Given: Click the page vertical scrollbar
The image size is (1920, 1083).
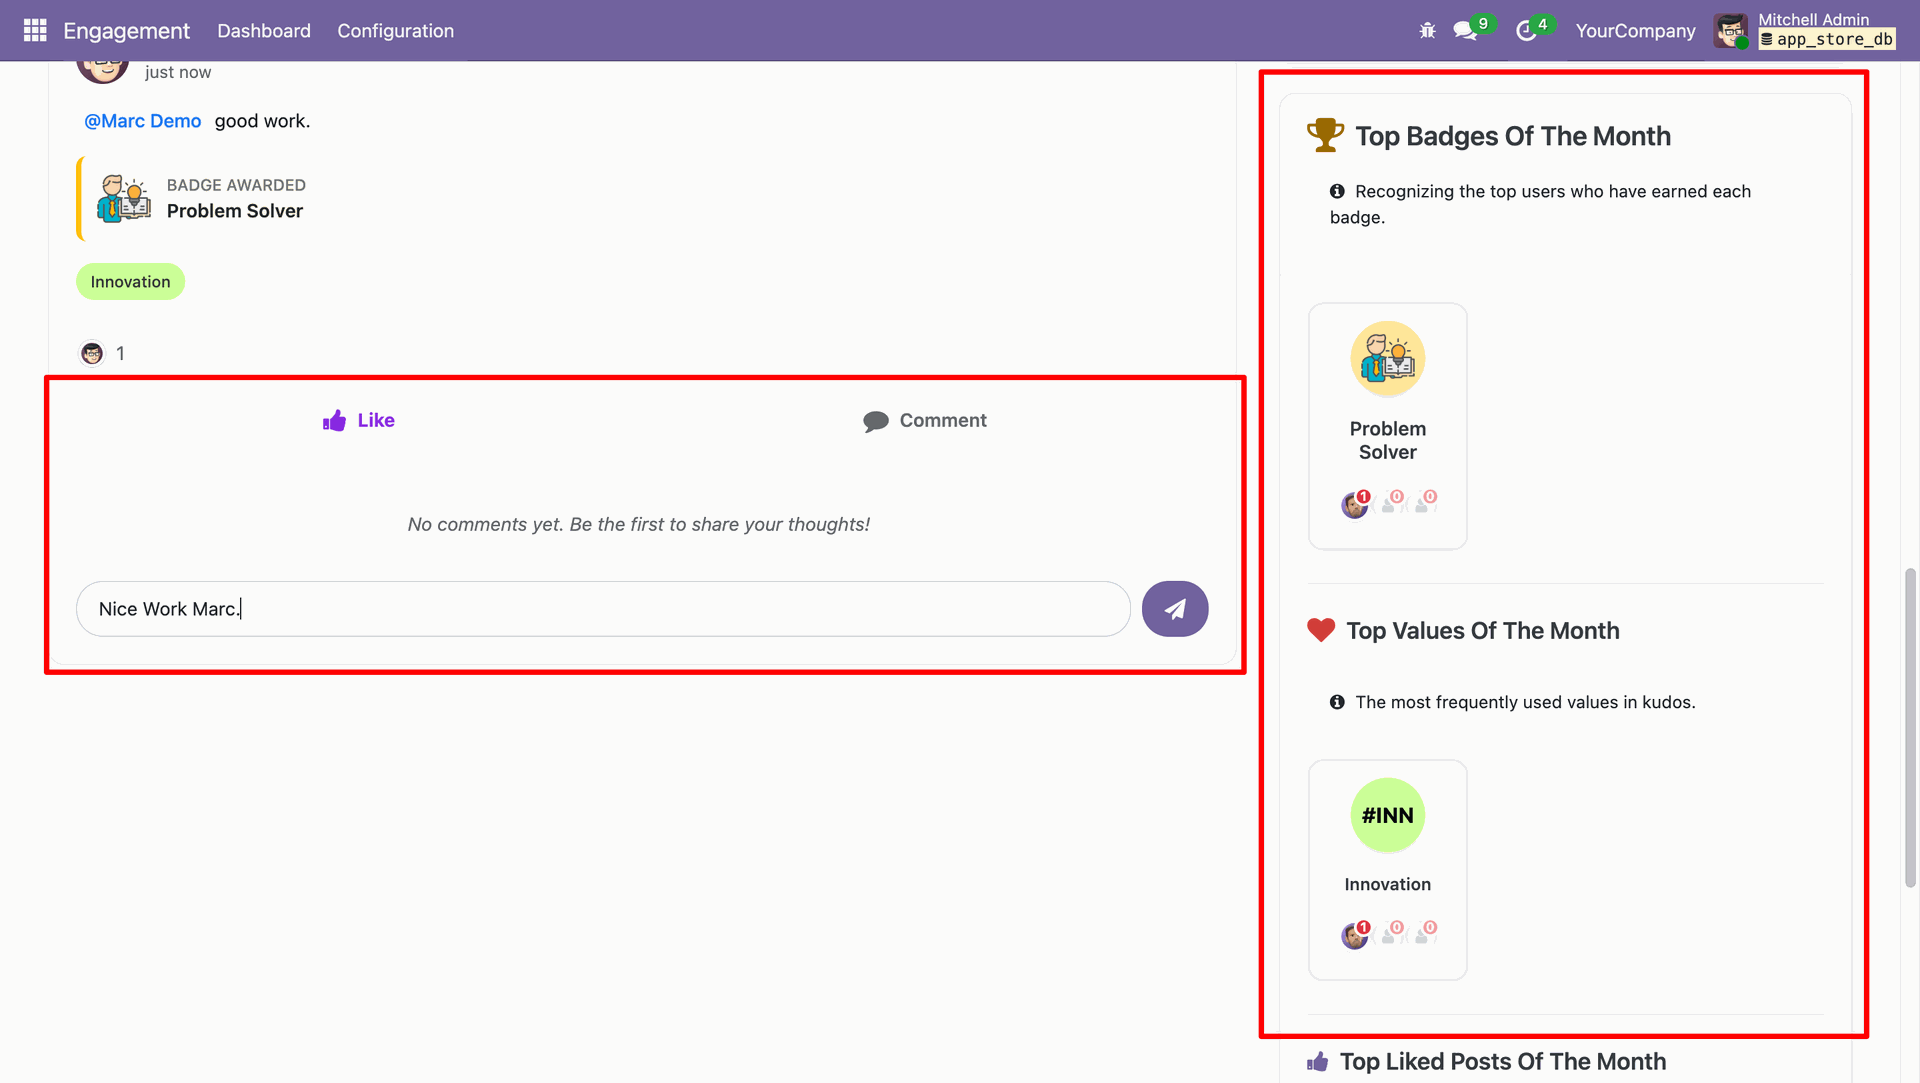Looking at the screenshot, I should (x=1910, y=727).
